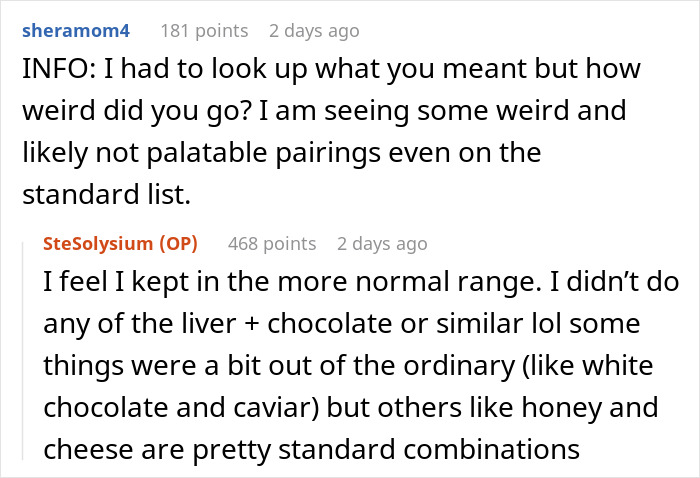Click the line 'cheese are pretty standard combinations'
Screen dimensions: 700x478
pyautogui.click(x=311, y=450)
